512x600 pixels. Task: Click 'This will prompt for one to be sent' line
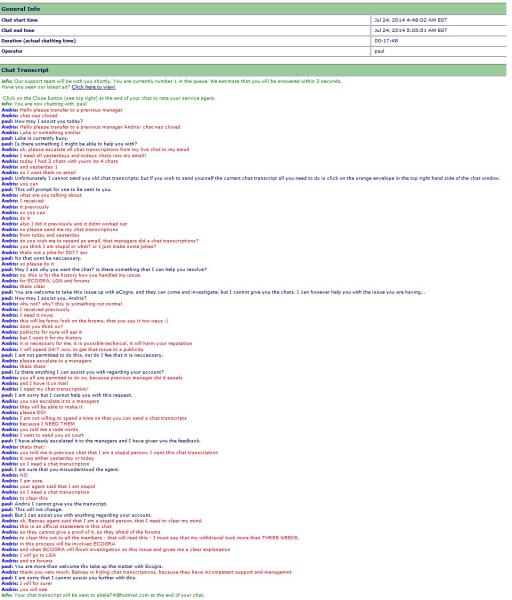57,189
